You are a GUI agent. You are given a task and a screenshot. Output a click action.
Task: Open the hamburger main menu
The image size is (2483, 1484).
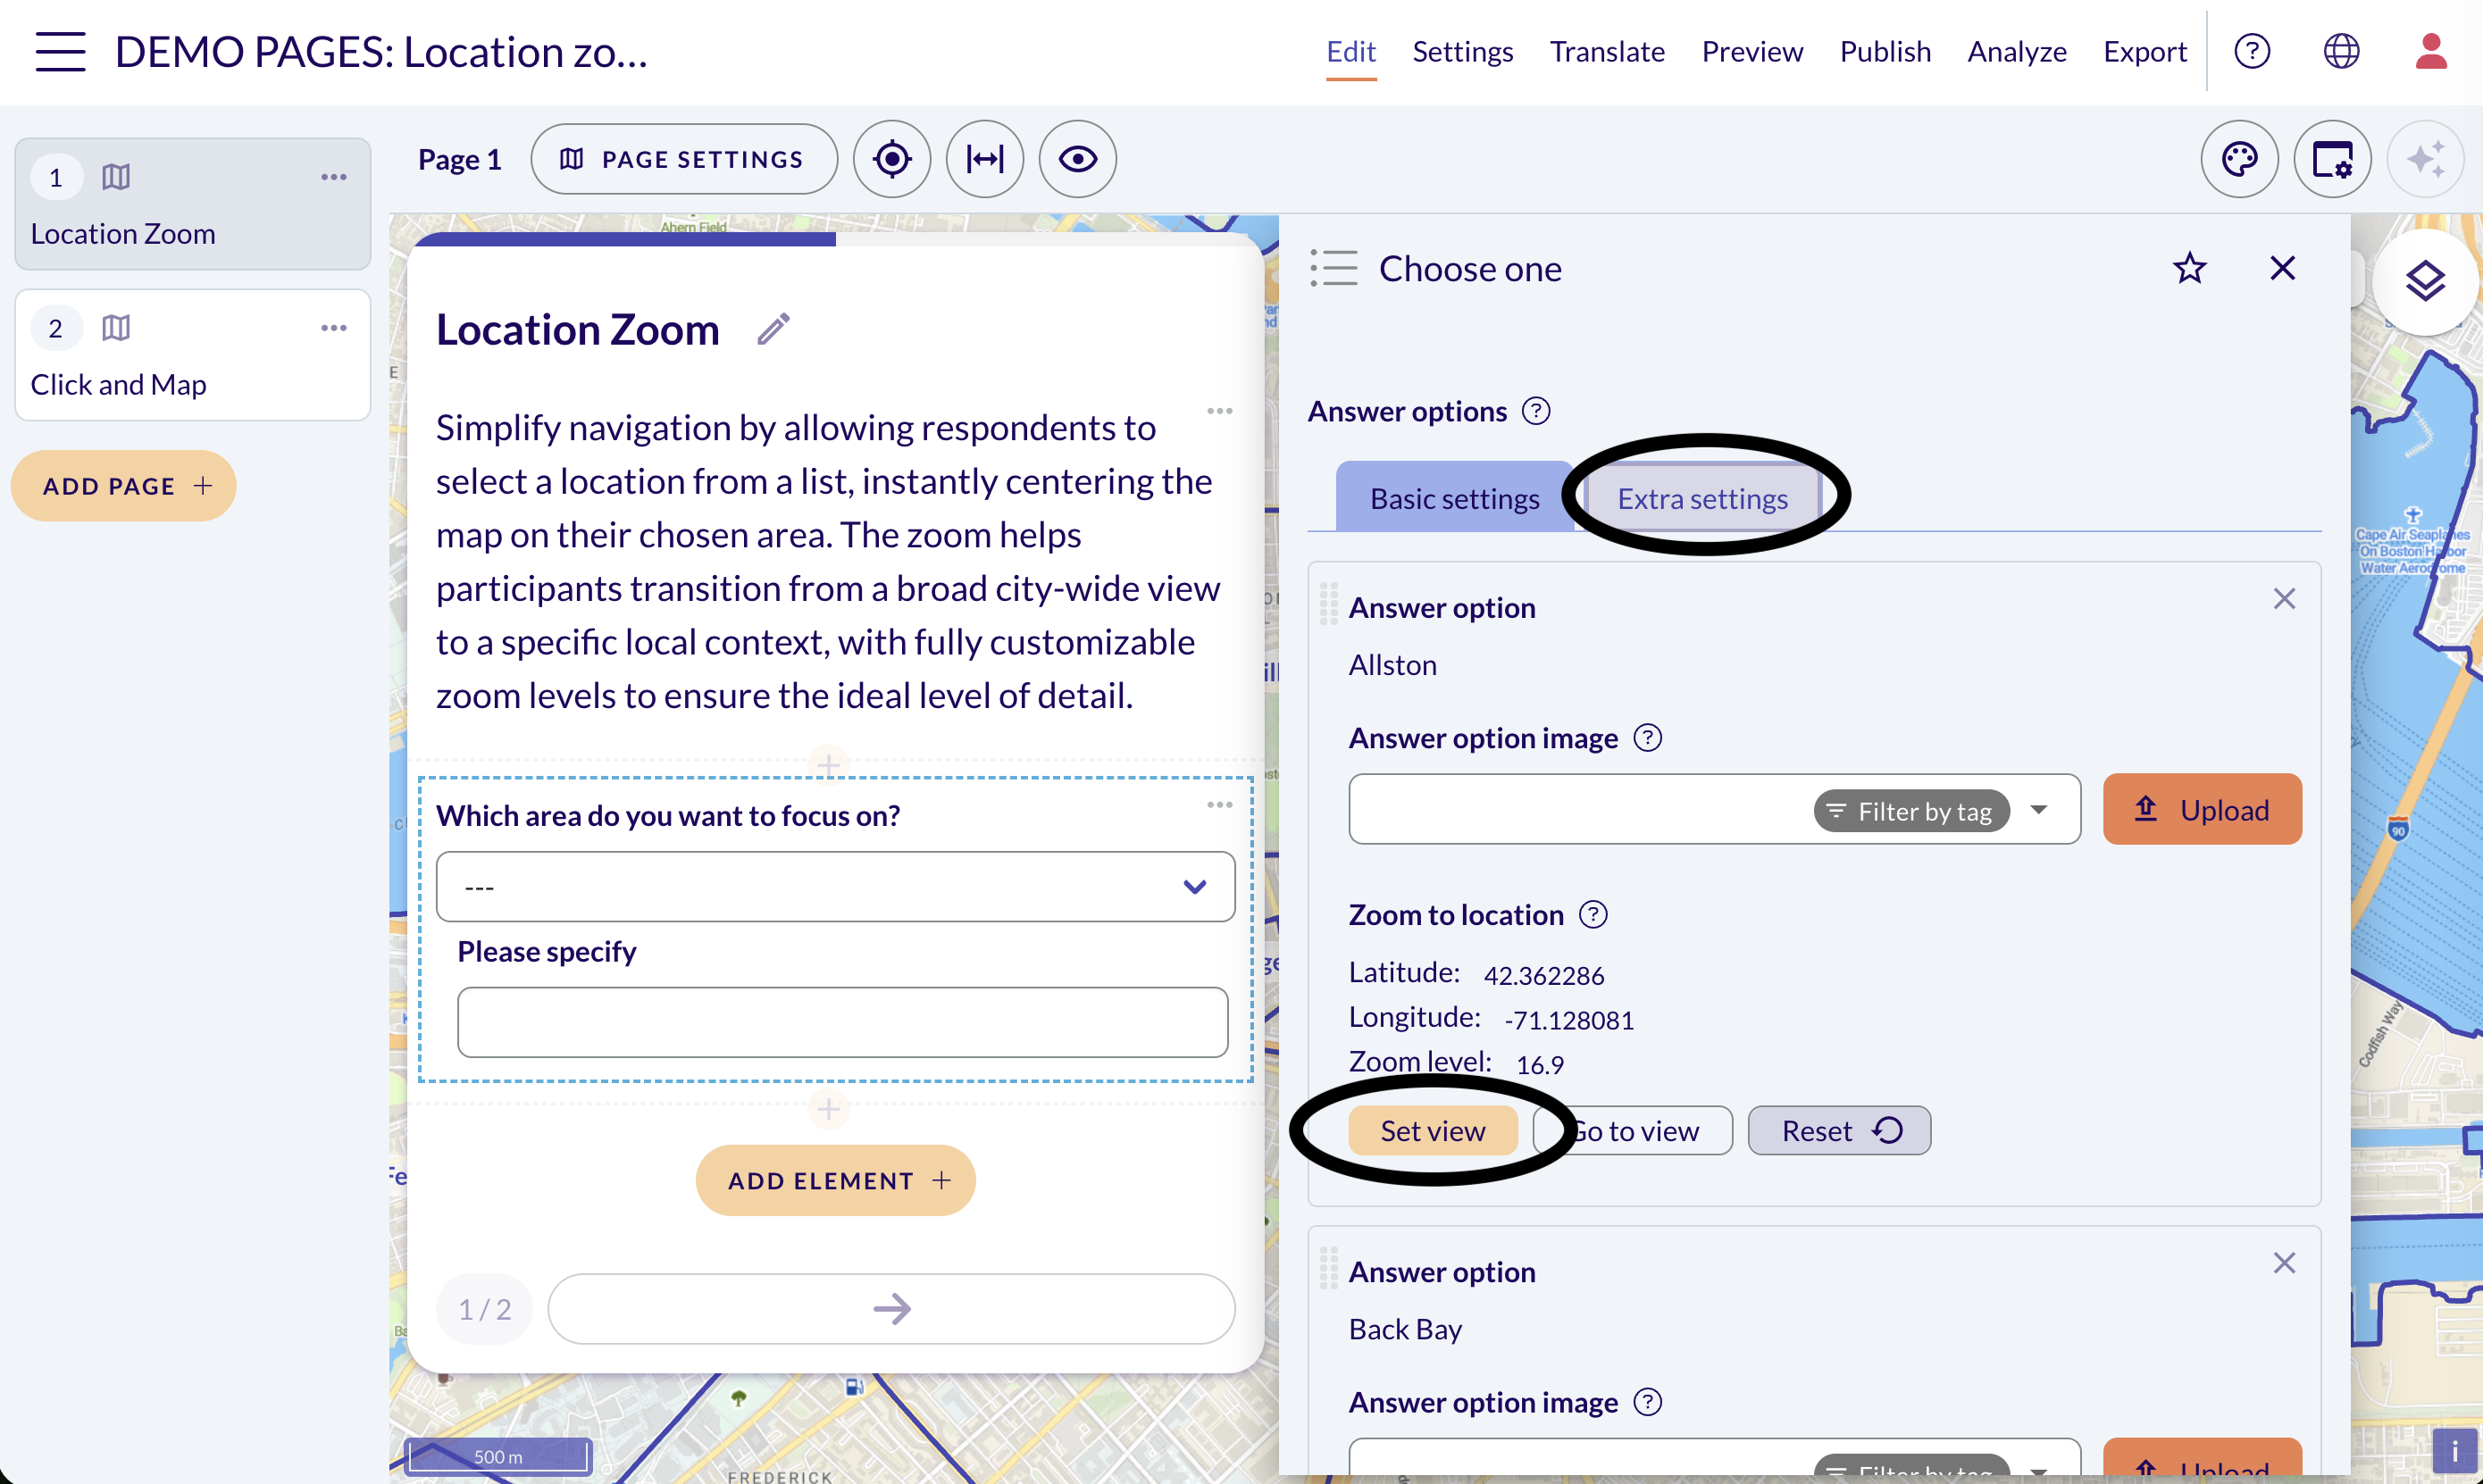coord(60,51)
